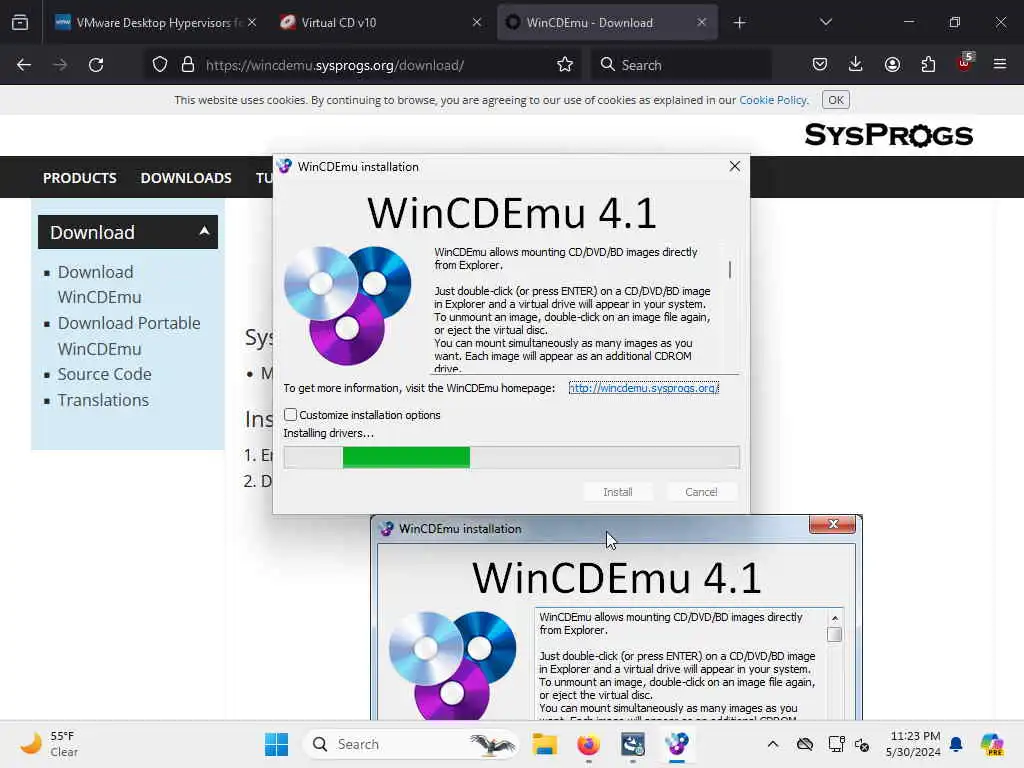This screenshot has width=1024, height=768.
Task: Open Download Portable WinCDEmu link
Action: (129, 336)
